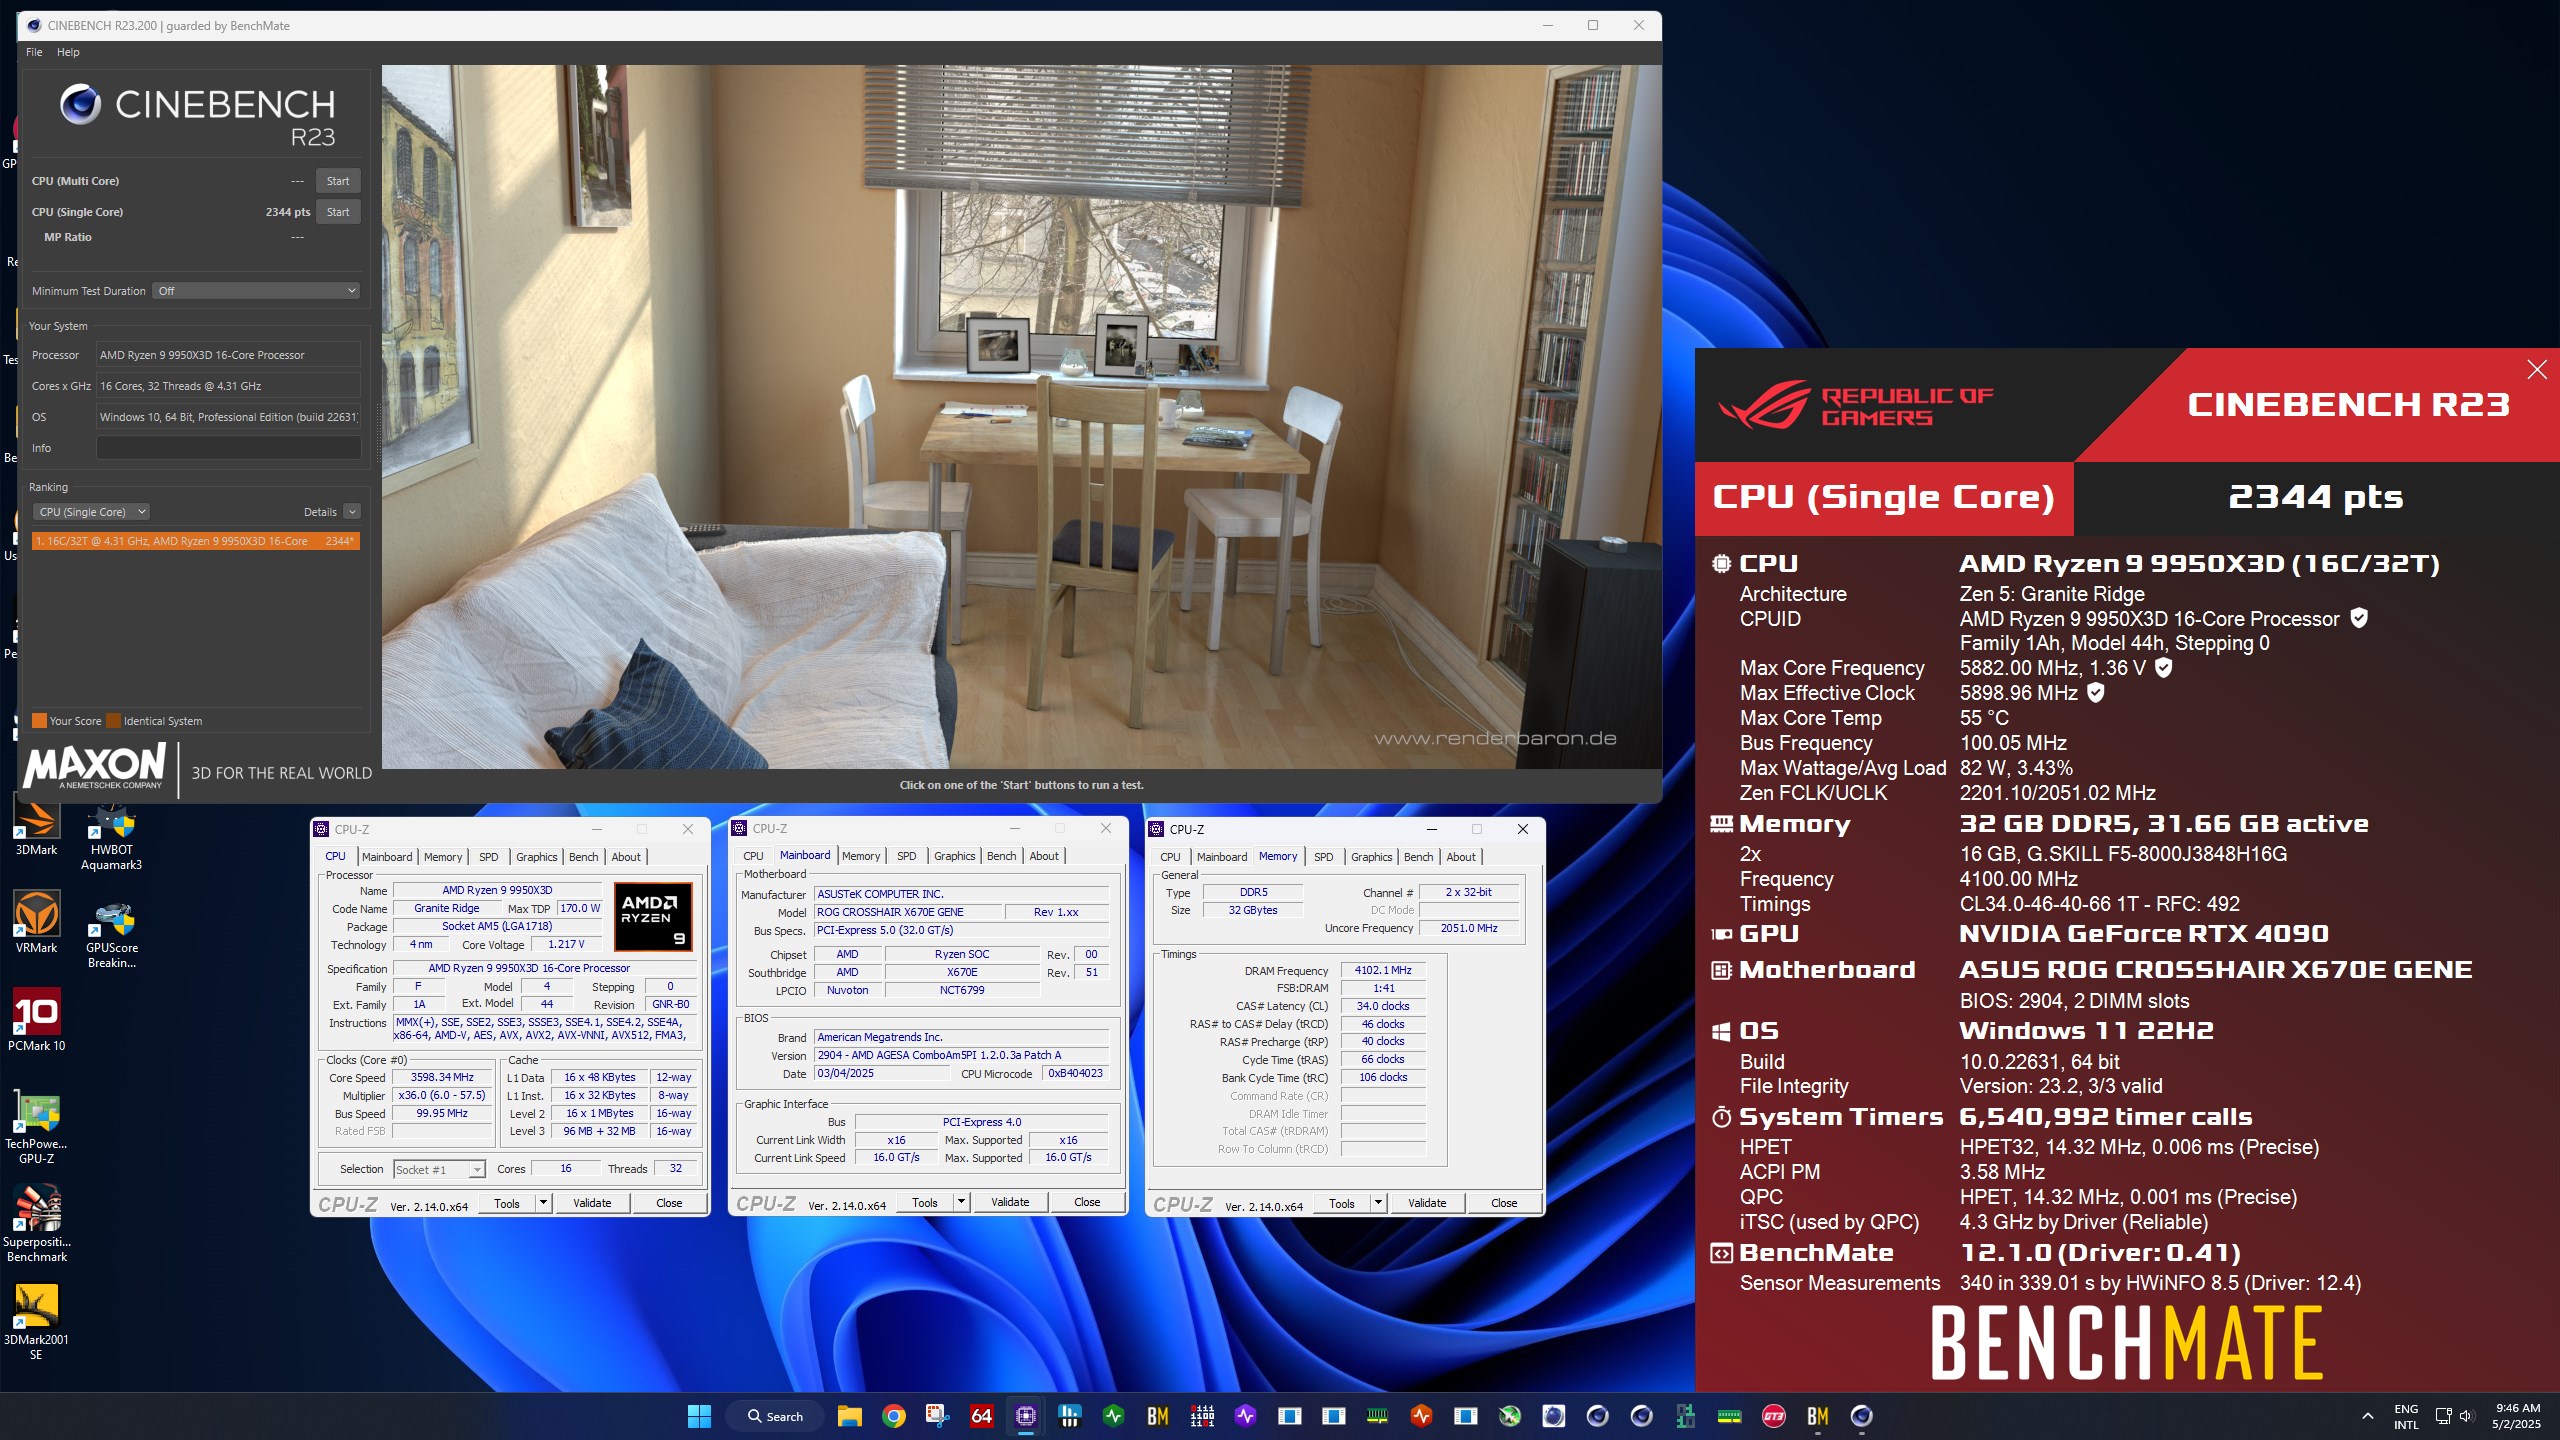The height and width of the screenshot is (1440, 2560).
Task: Open the volume control in system tray
Action: (x=2466, y=1416)
